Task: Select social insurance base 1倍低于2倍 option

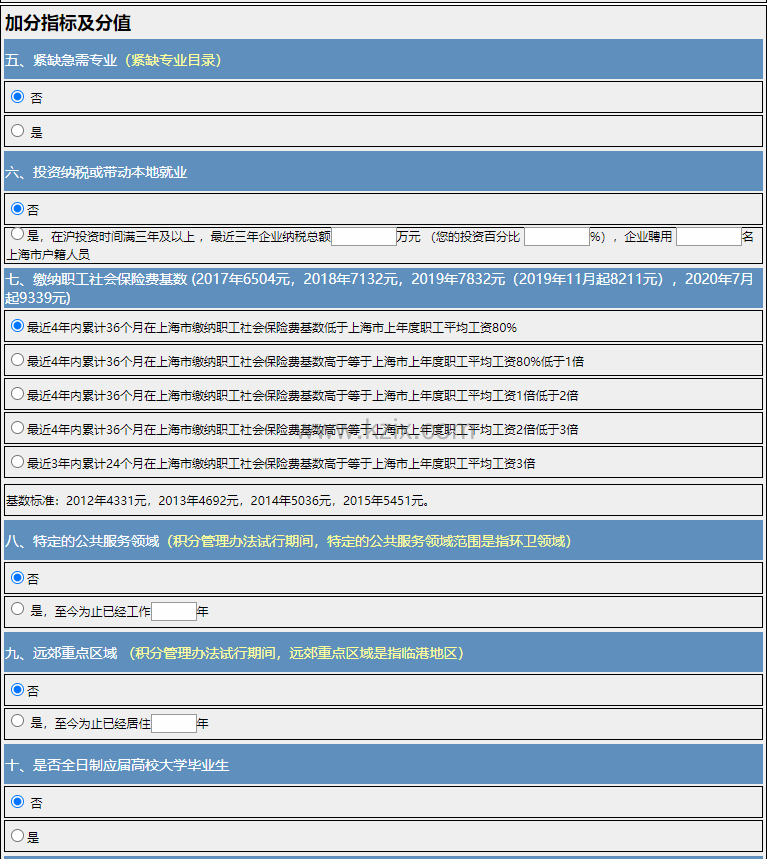Action: click(17, 394)
